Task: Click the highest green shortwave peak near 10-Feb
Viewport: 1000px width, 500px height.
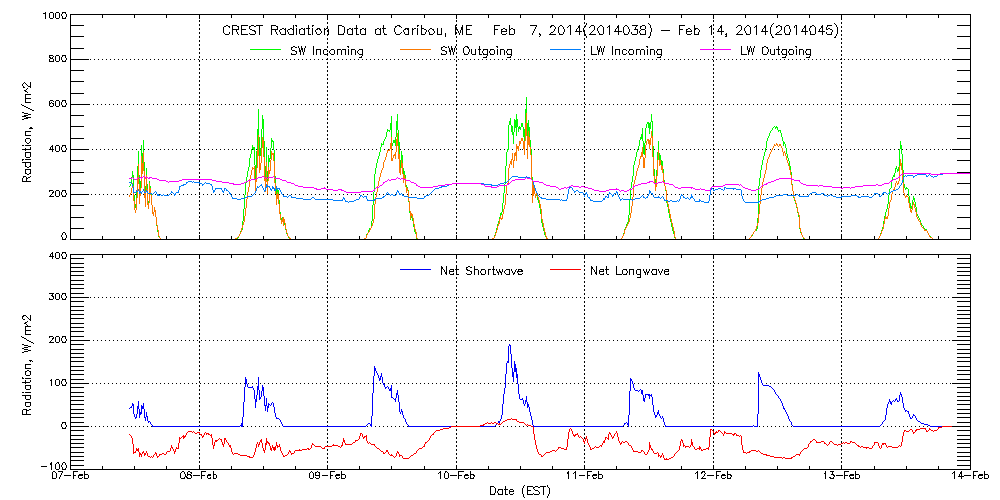Action: click(x=526, y=98)
